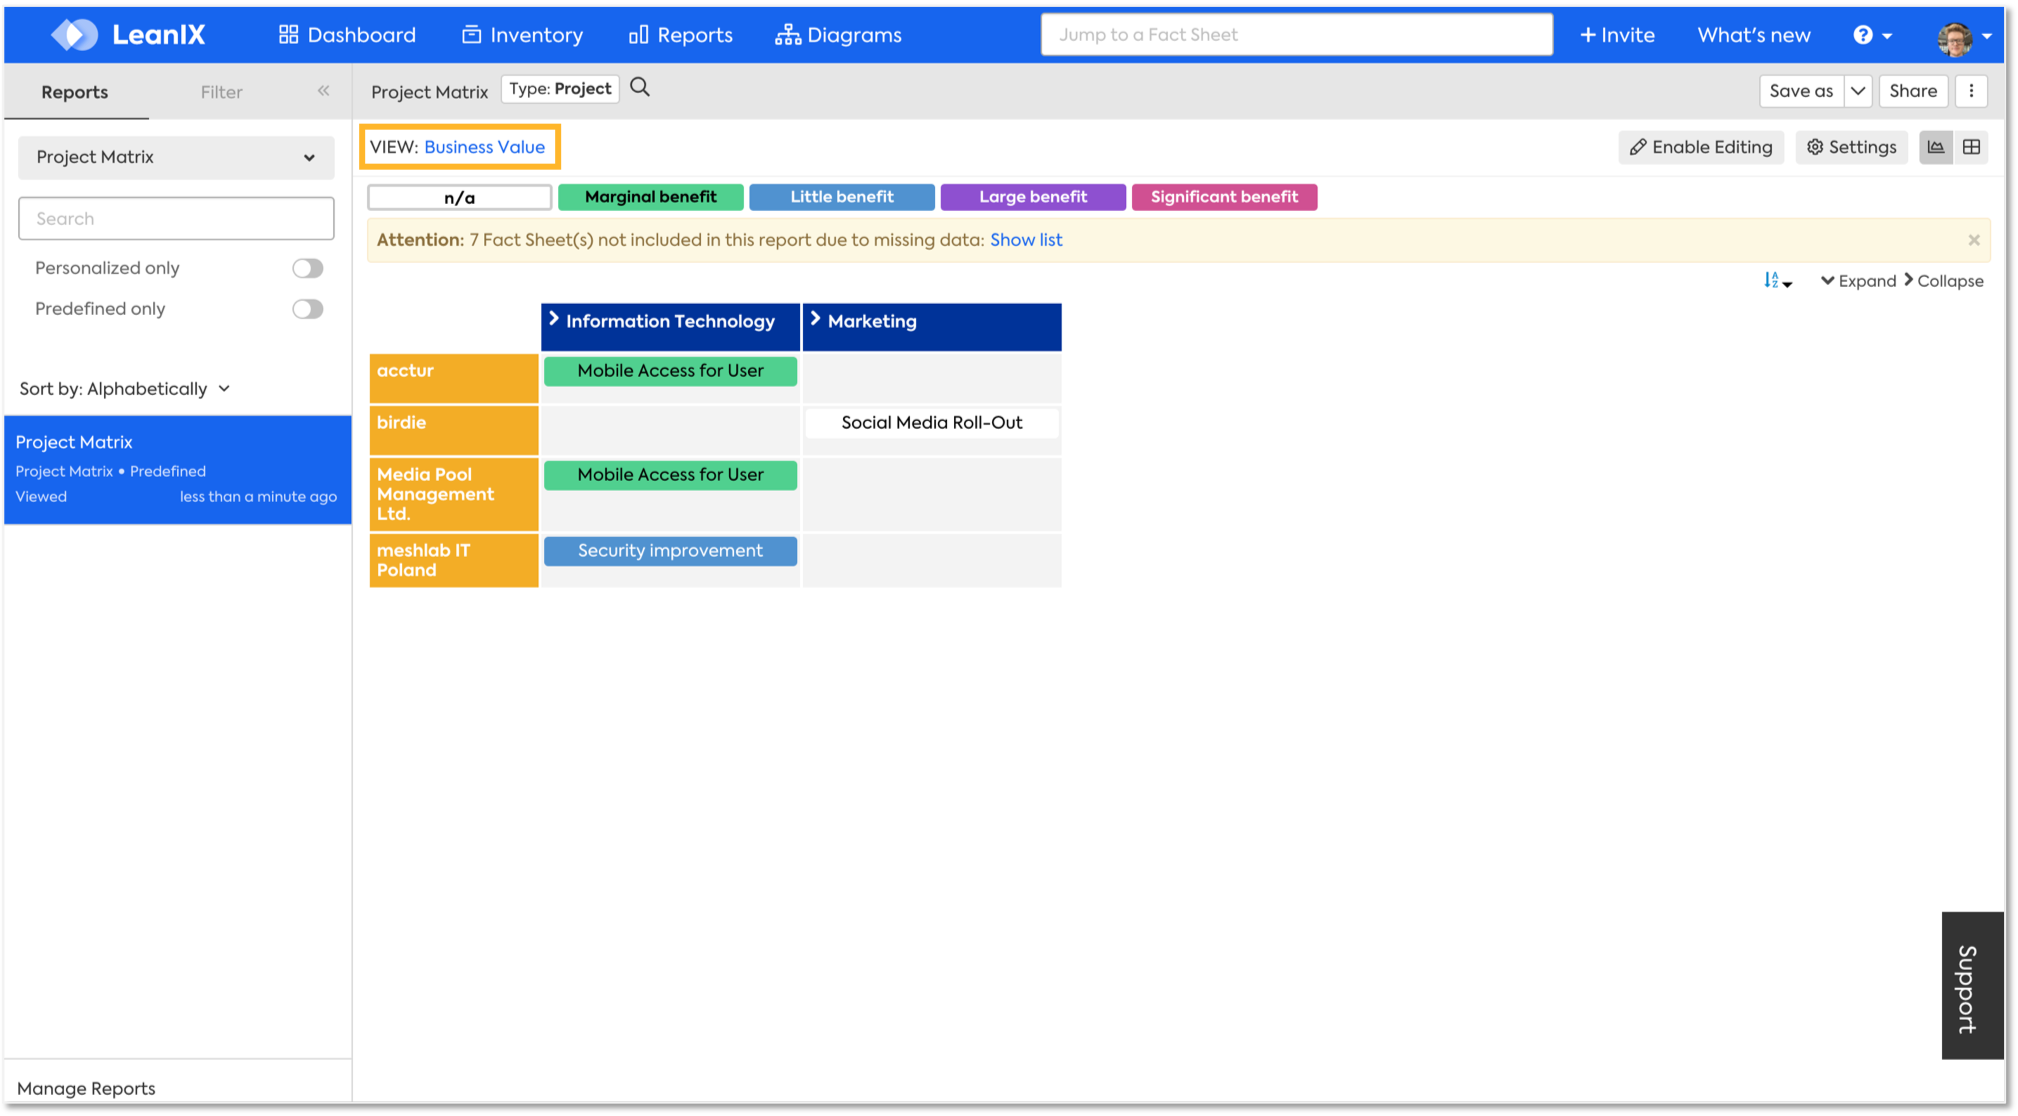
Task: Open the Inventory menu
Action: point(522,35)
